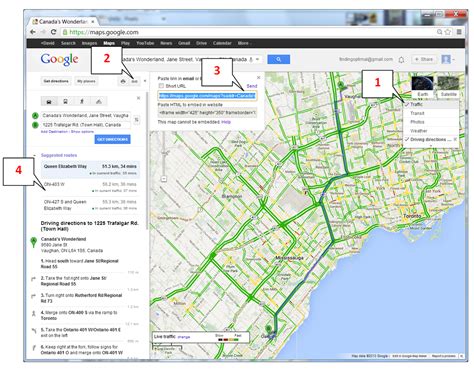Close the link sharing popup
Image resolution: width=474 pixels, height=370 pixels.
coord(259,77)
